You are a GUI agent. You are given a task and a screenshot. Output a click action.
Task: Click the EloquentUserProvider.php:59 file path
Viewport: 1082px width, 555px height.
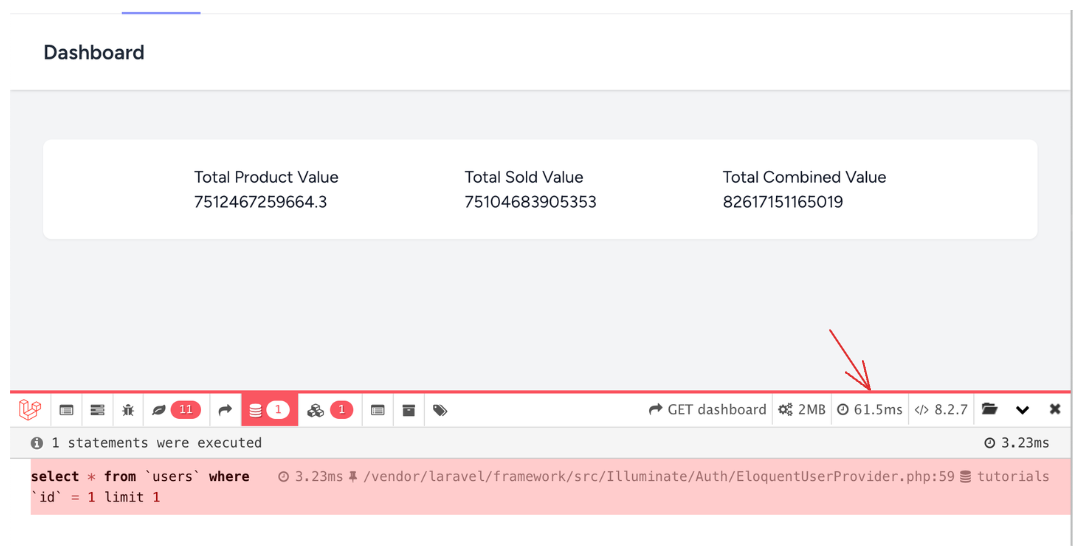click(658, 476)
